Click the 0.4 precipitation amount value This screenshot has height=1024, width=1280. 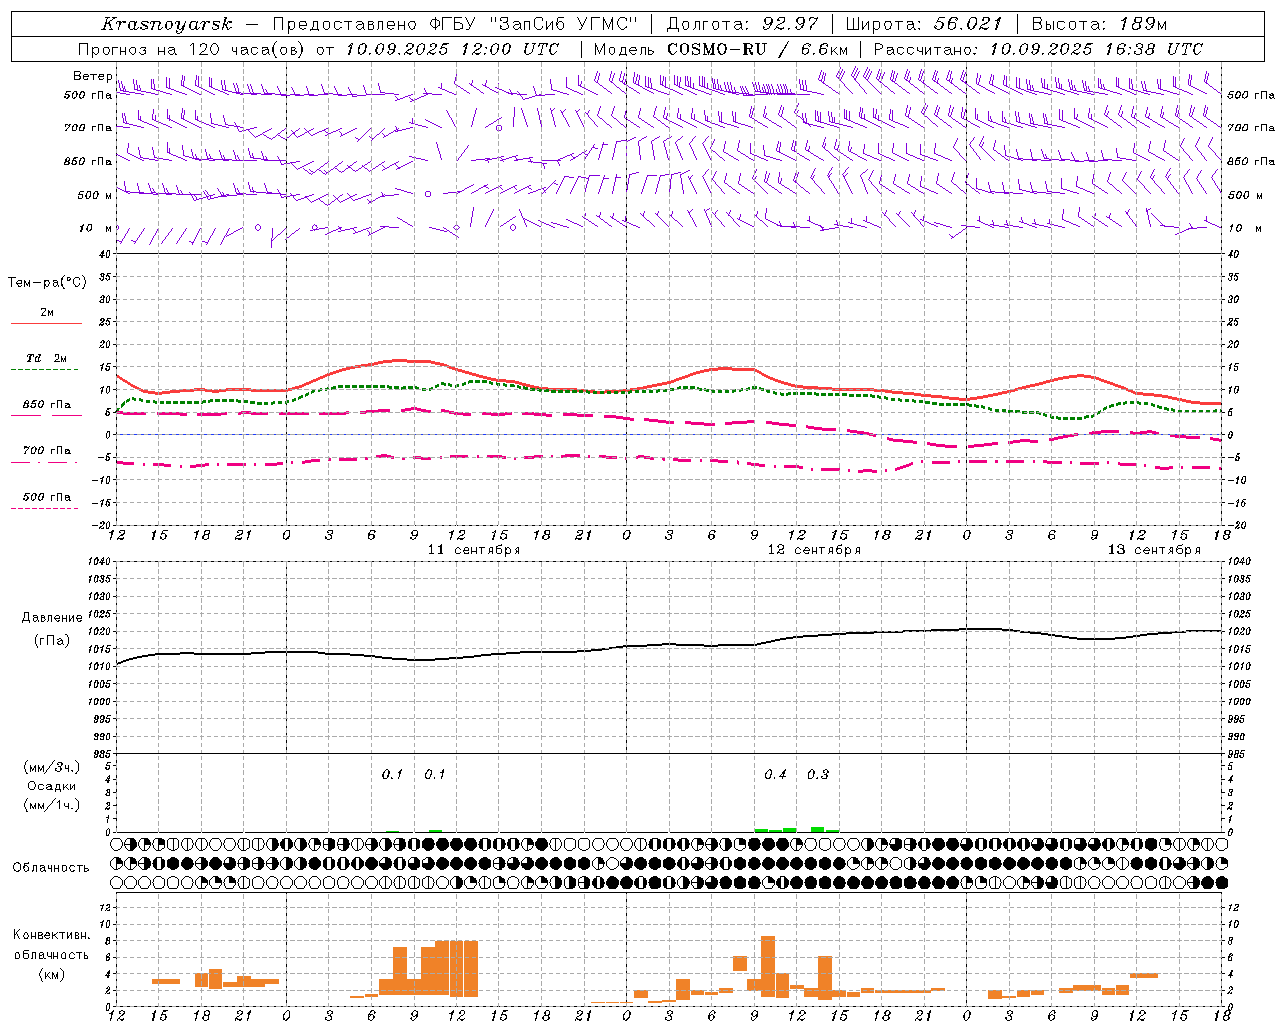coord(775,774)
